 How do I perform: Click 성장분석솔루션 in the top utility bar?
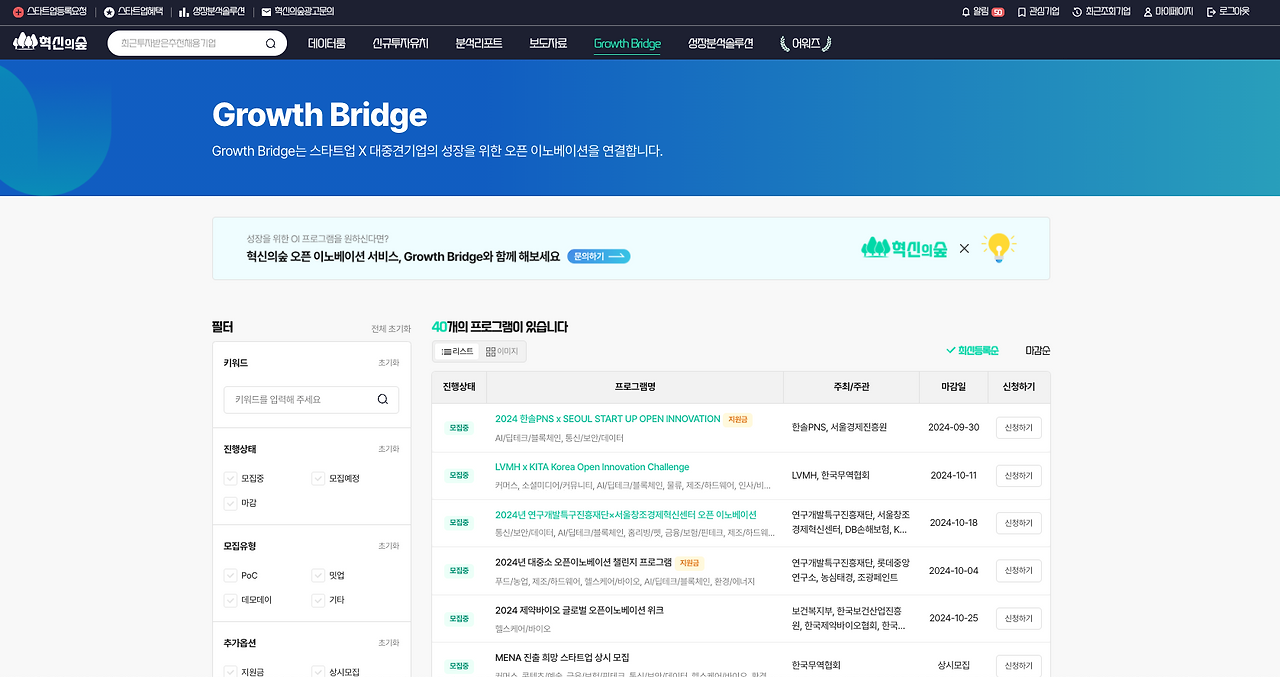pyautogui.click(x=212, y=12)
